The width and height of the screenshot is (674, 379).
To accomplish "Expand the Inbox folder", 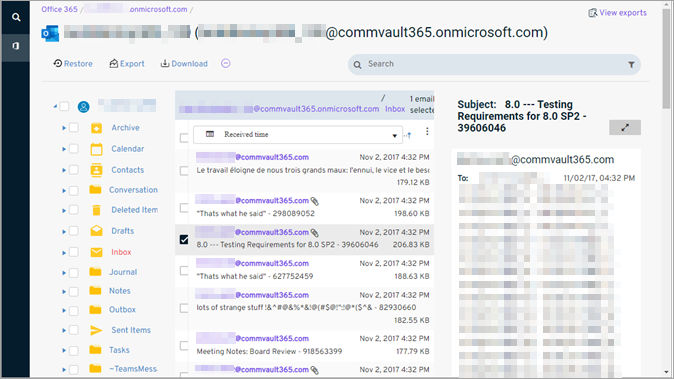I will [64, 252].
